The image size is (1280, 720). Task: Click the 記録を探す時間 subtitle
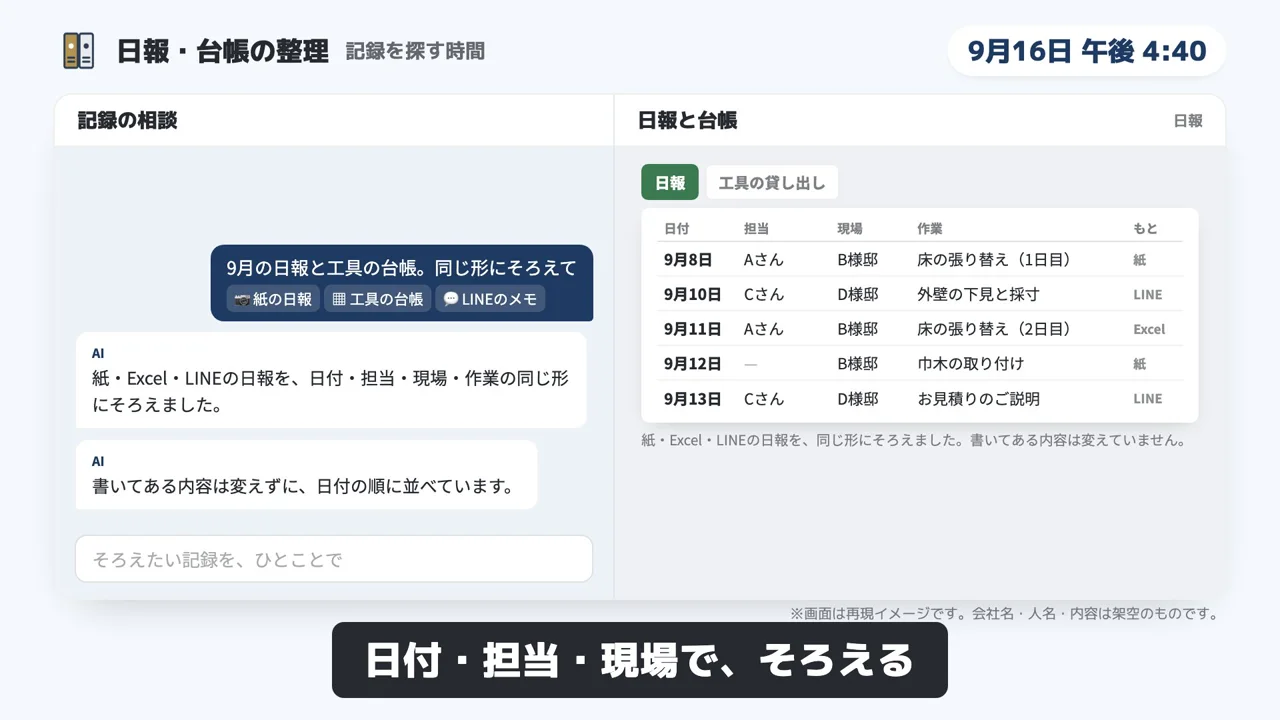[415, 51]
